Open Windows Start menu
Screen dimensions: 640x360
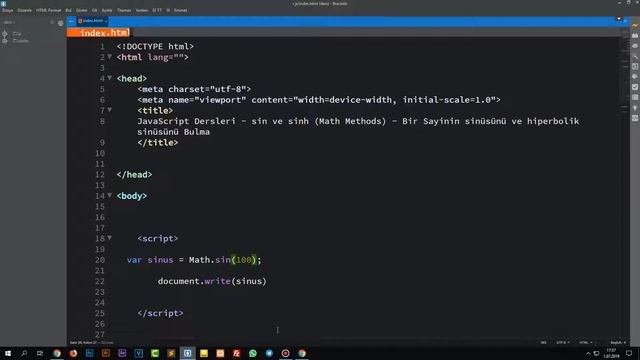click(x=8, y=353)
